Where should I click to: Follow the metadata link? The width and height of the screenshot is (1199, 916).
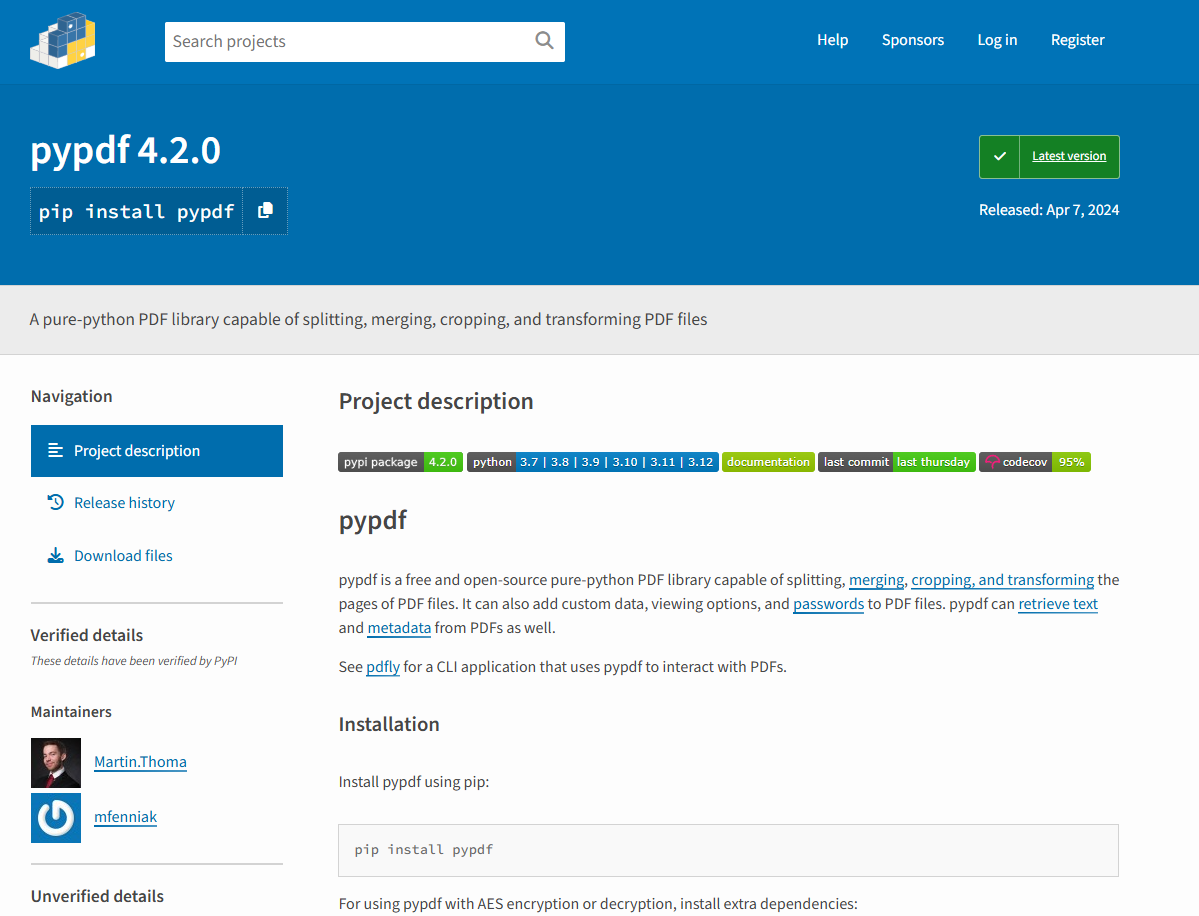coord(399,628)
